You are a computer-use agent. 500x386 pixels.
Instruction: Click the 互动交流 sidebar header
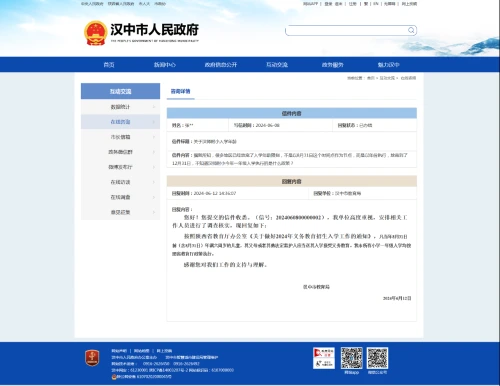[x=120, y=91]
